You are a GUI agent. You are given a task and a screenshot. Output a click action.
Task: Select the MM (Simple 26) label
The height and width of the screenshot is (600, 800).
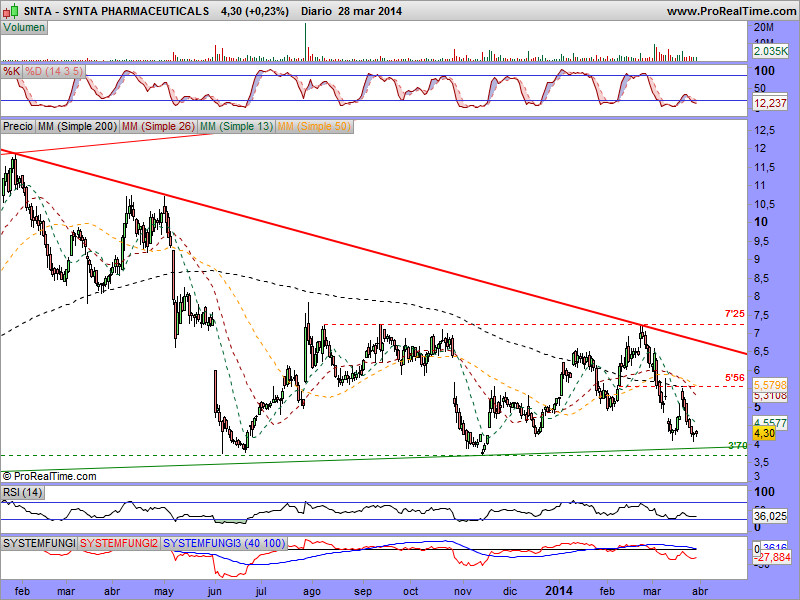pyautogui.click(x=158, y=126)
